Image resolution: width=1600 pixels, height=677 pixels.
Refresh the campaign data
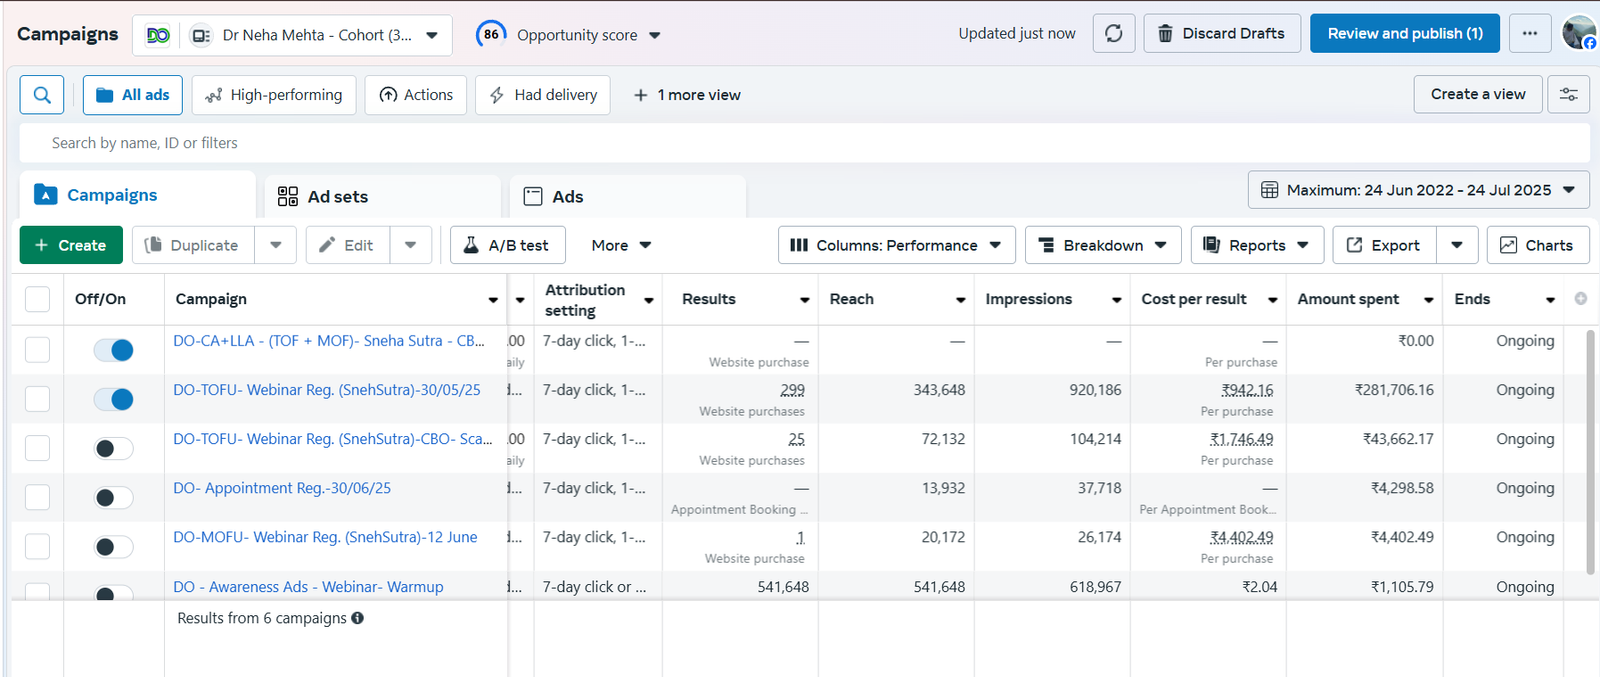click(1113, 34)
